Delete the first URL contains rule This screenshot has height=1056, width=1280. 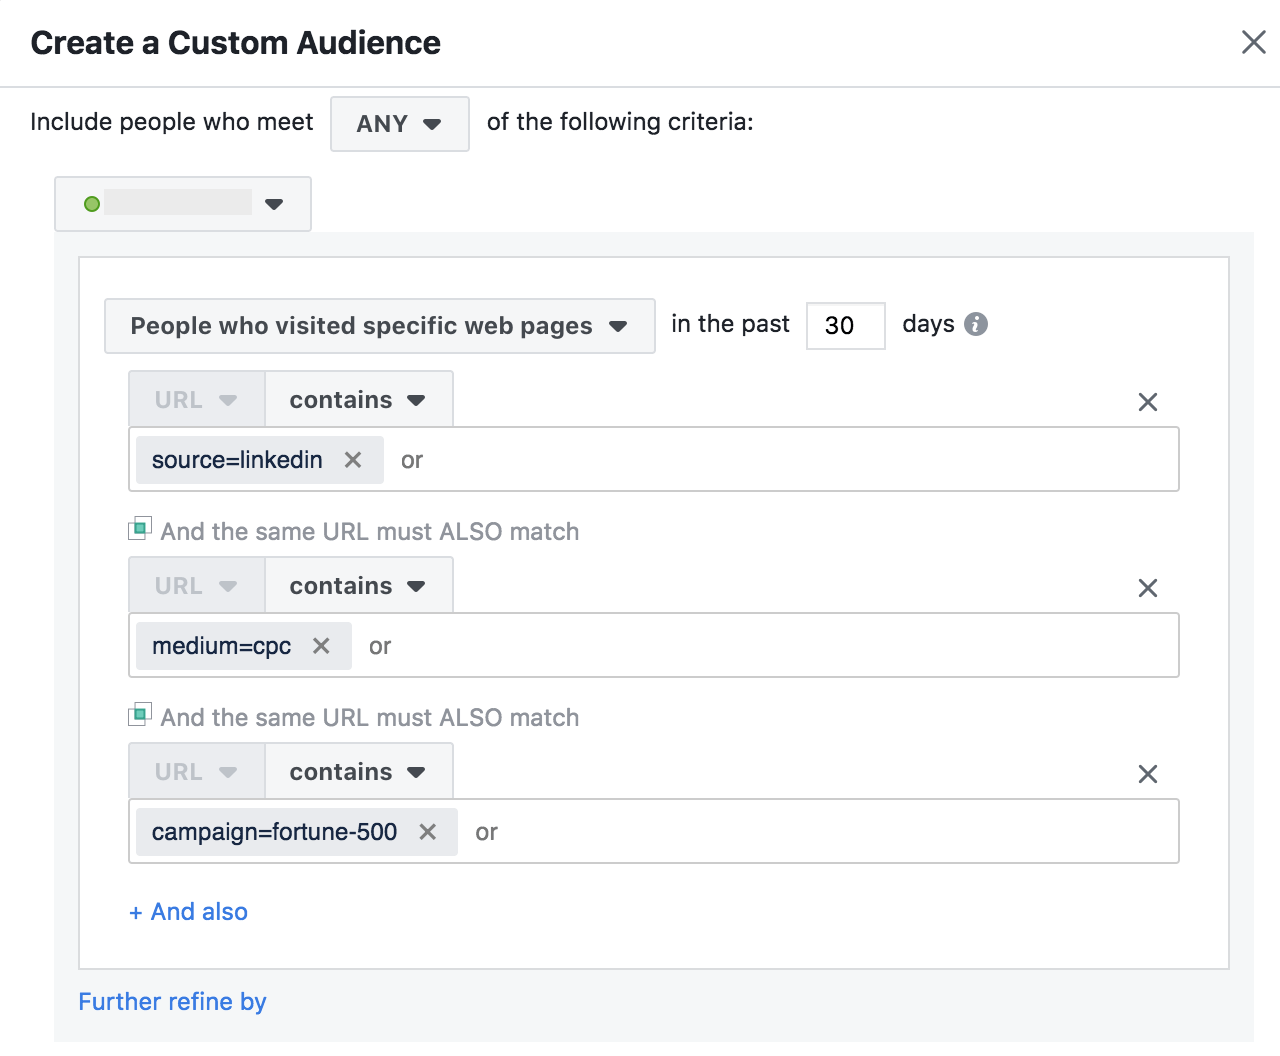point(1147,402)
